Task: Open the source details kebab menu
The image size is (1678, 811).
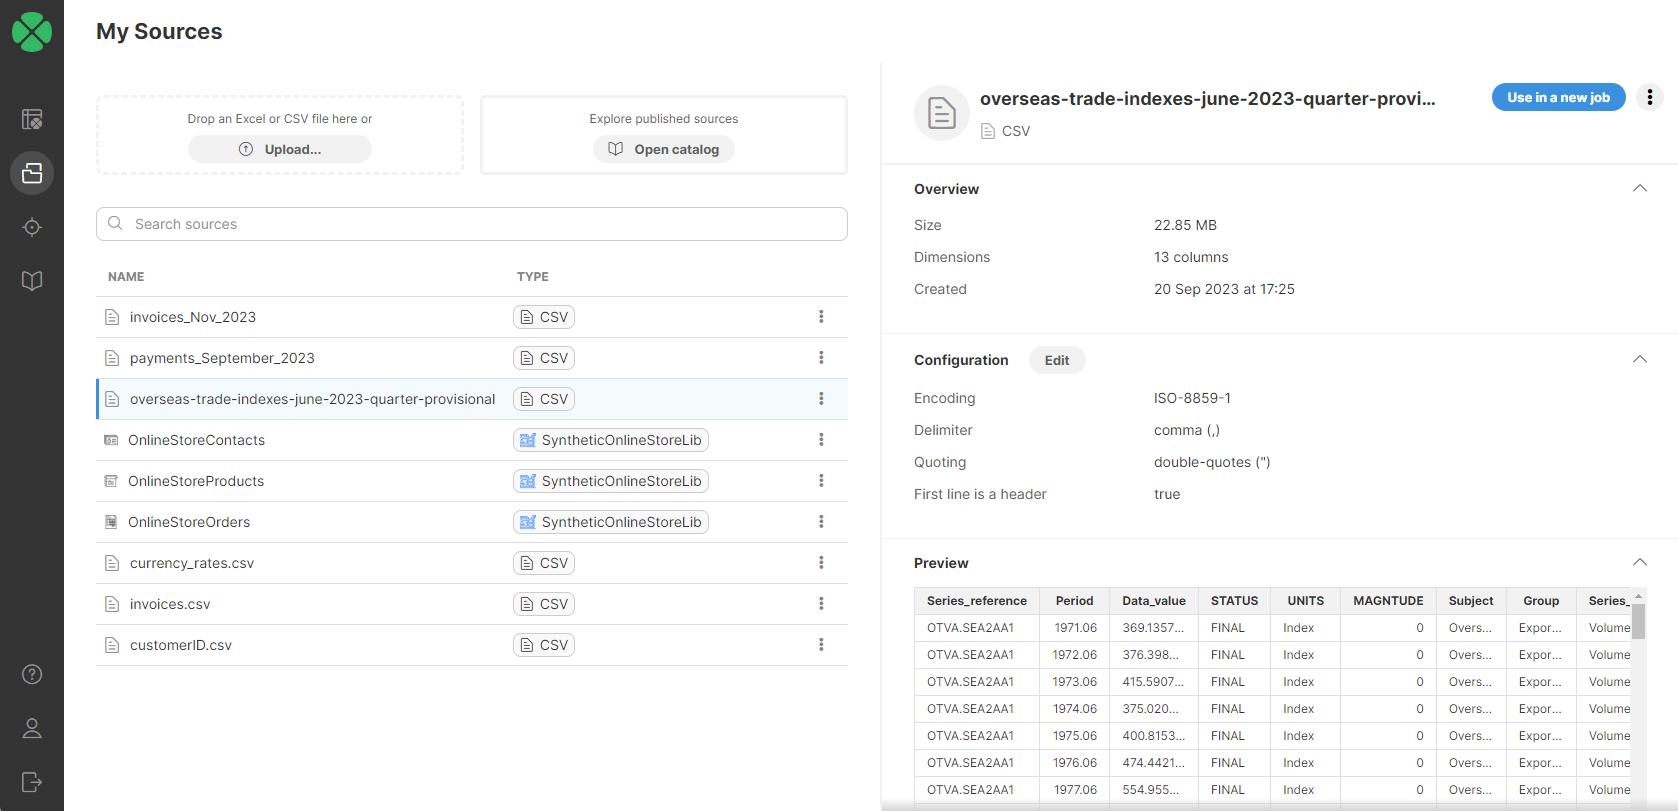Action: pos(1649,97)
